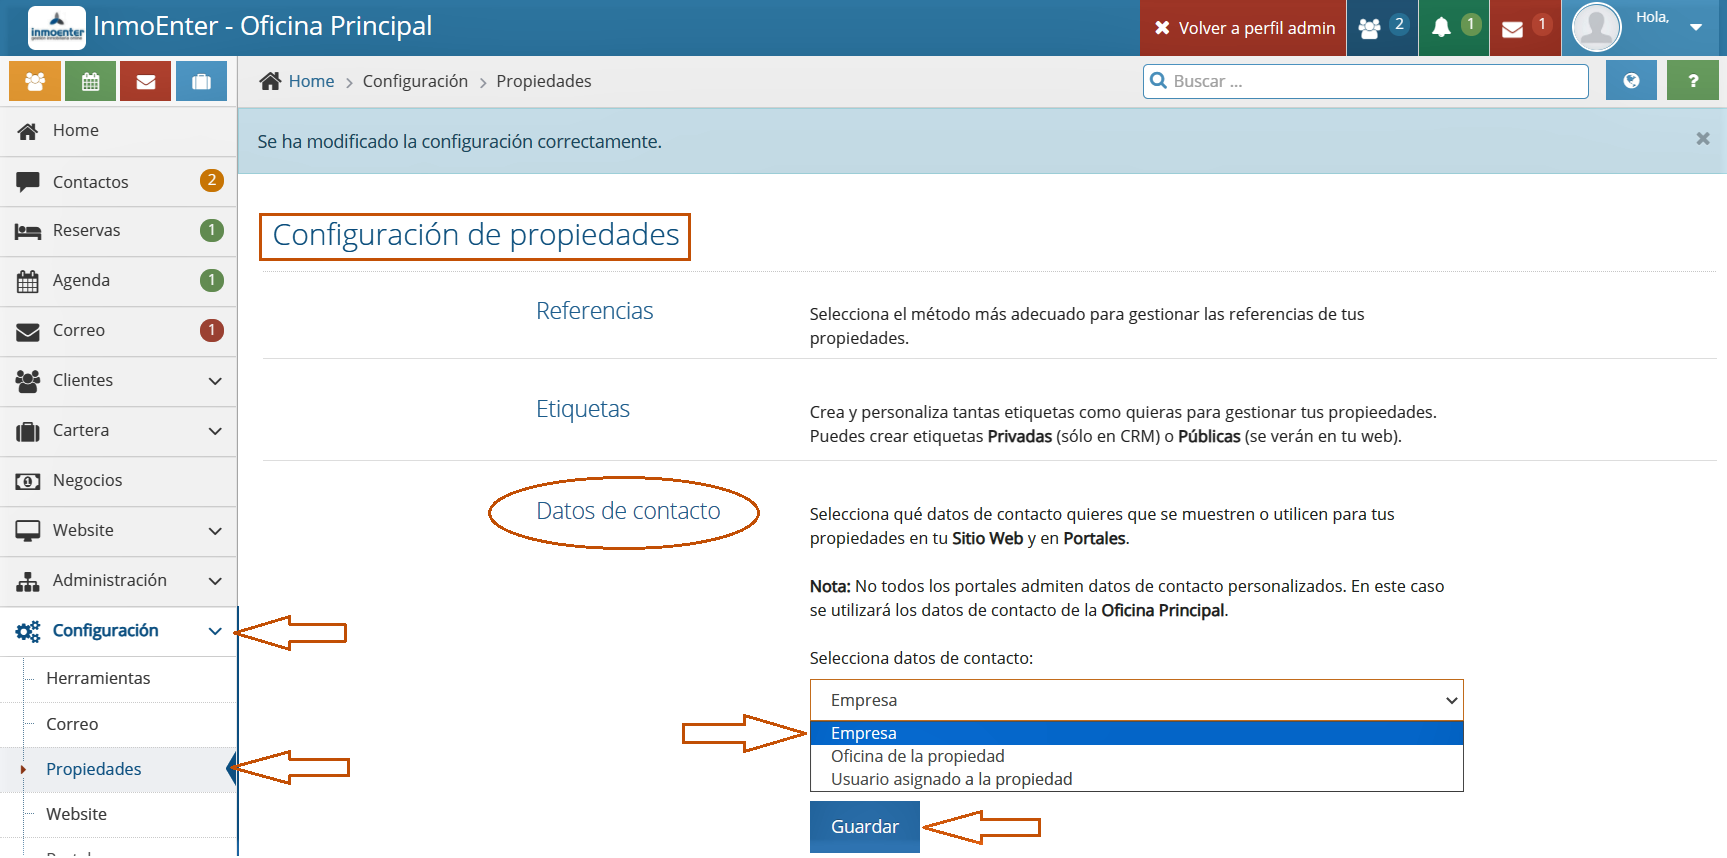
Task: Click the Home breadcrumb link
Action: 311,81
